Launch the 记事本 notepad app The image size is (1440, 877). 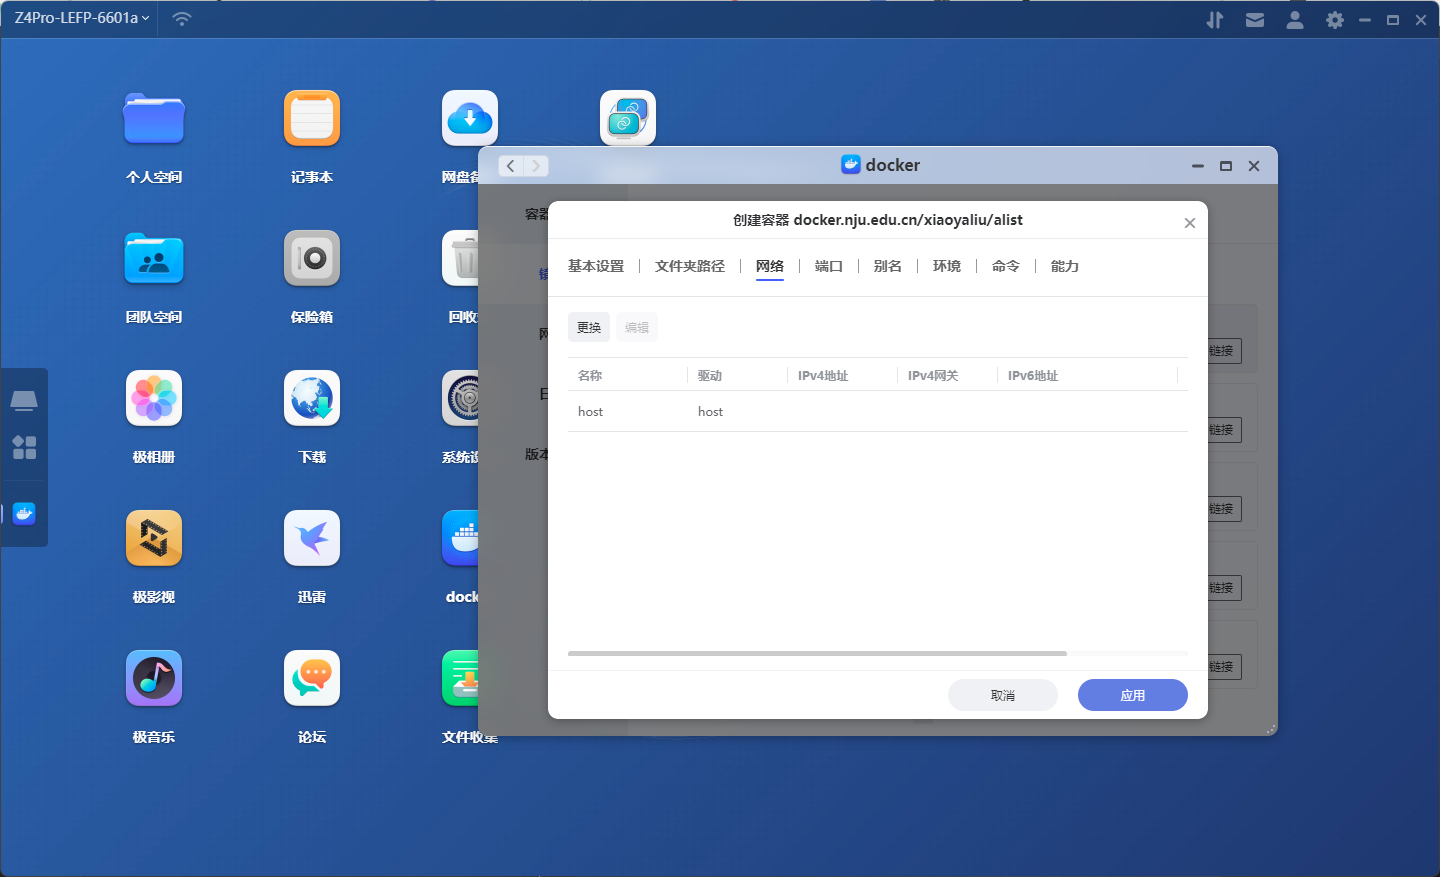(312, 120)
